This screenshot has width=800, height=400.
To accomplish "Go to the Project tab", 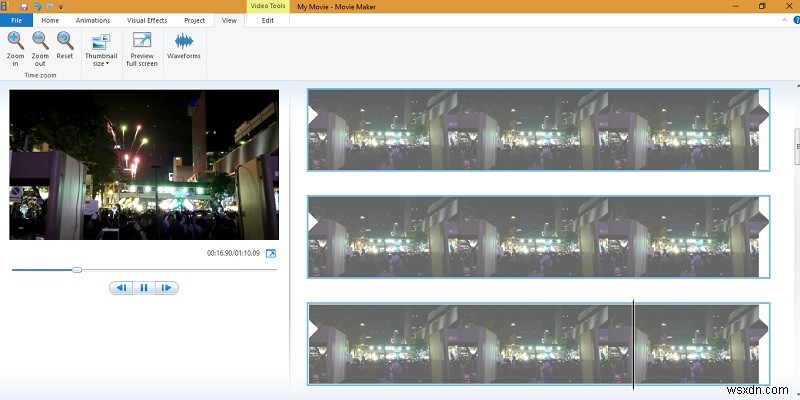I will (x=194, y=20).
